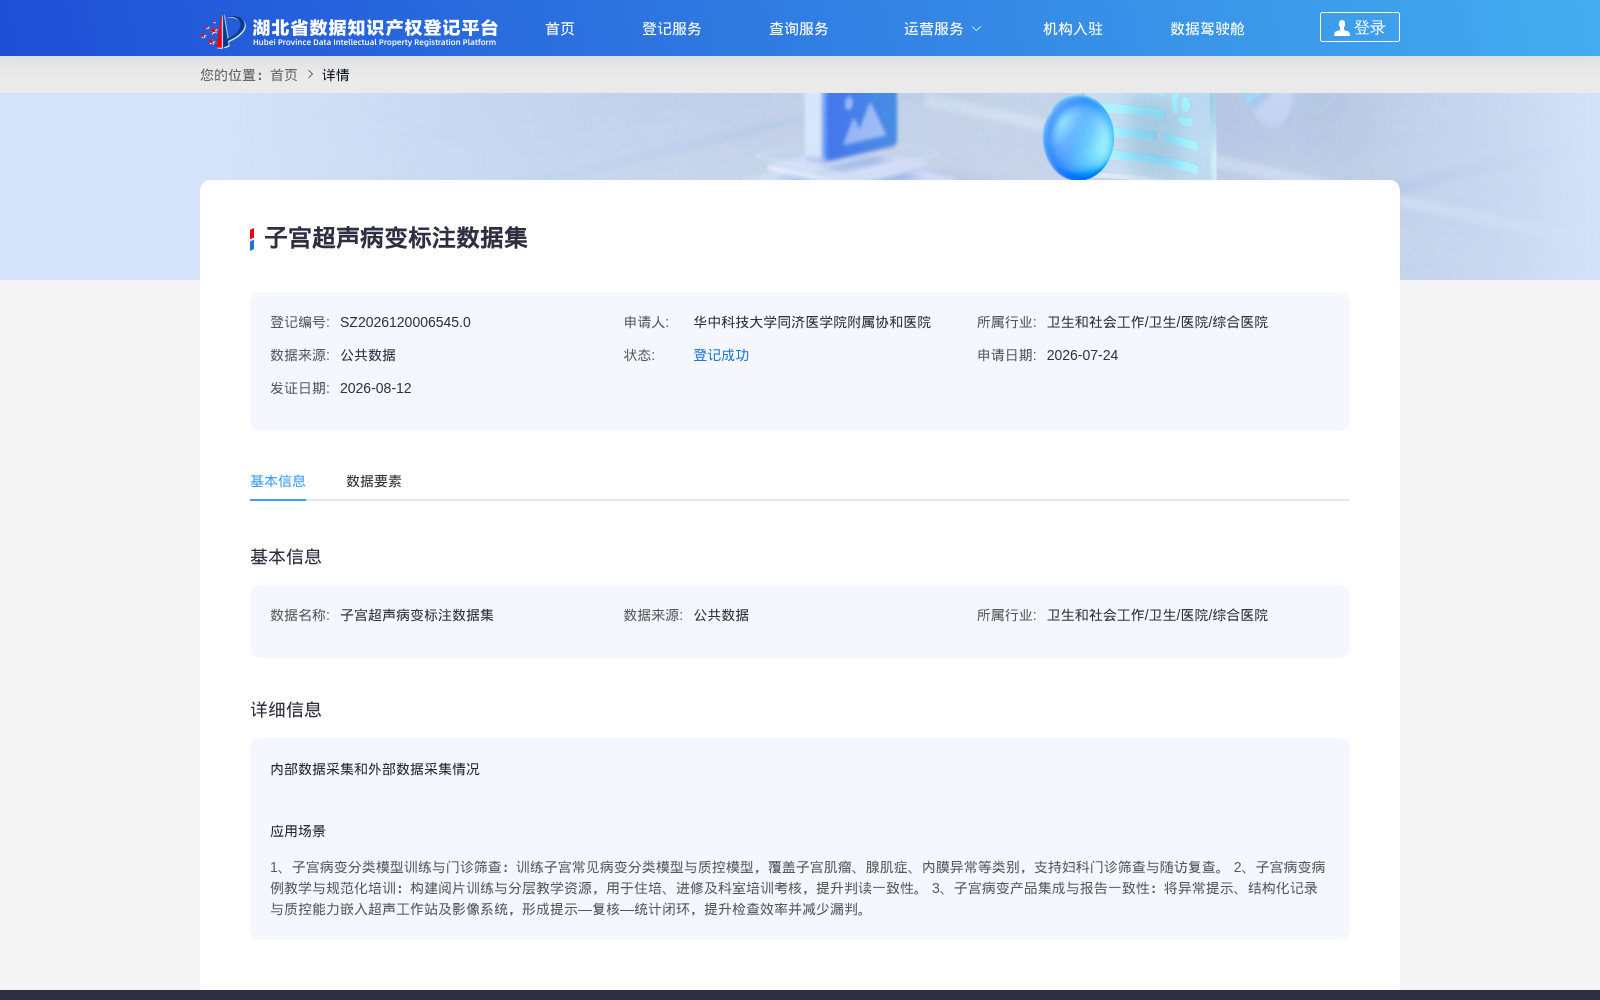Click the data name value in 基本信息 section
The image size is (1600, 1000).
417,615
